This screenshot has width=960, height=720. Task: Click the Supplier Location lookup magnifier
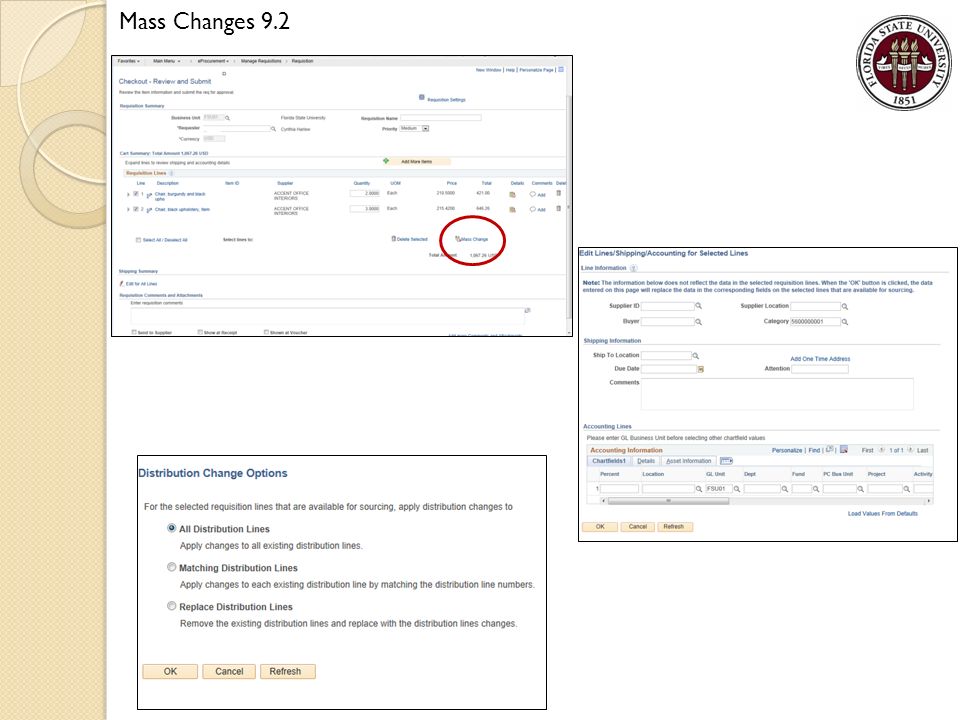(x=844, y=307)
